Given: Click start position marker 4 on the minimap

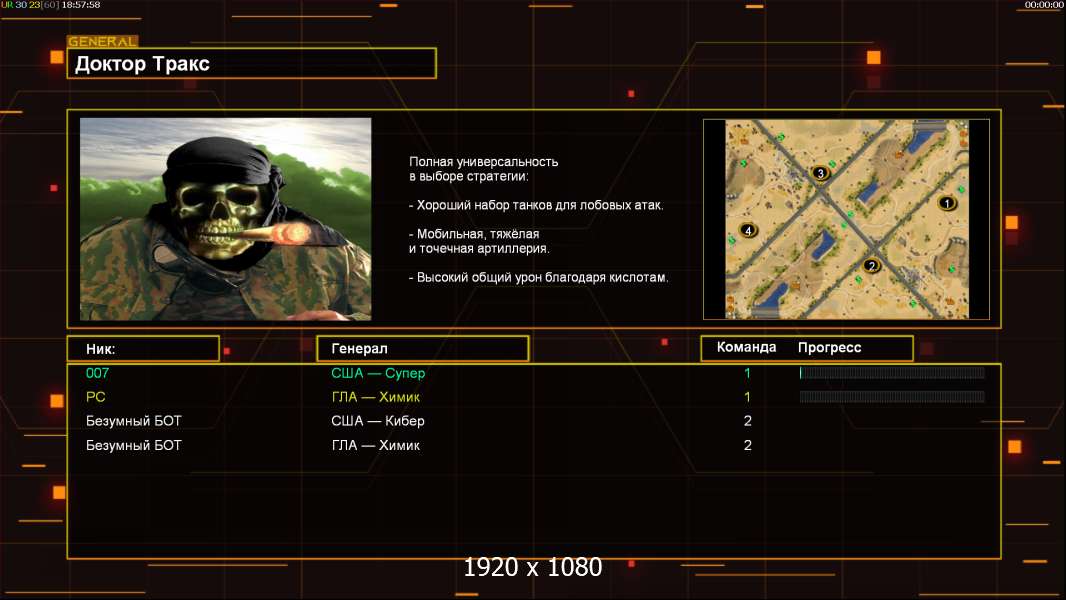Looking at the screenshot, I should [x=748, y=230].
